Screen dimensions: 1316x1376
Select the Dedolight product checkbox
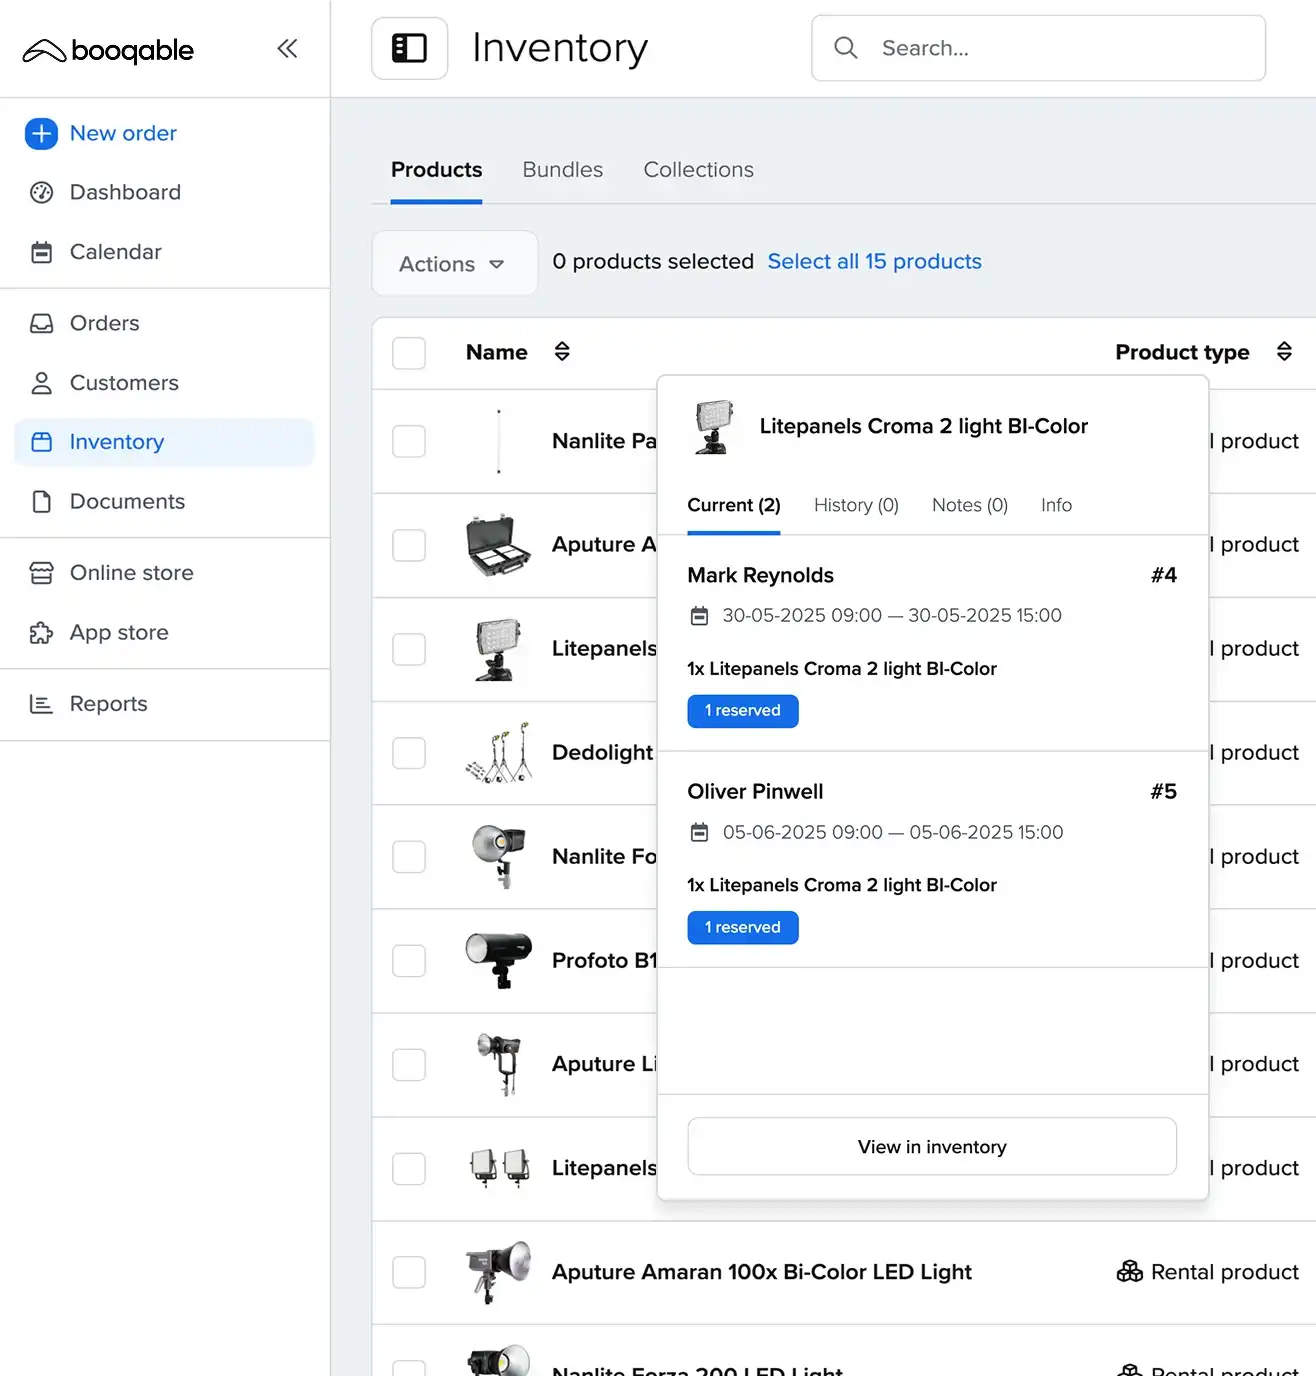[409, 753]
